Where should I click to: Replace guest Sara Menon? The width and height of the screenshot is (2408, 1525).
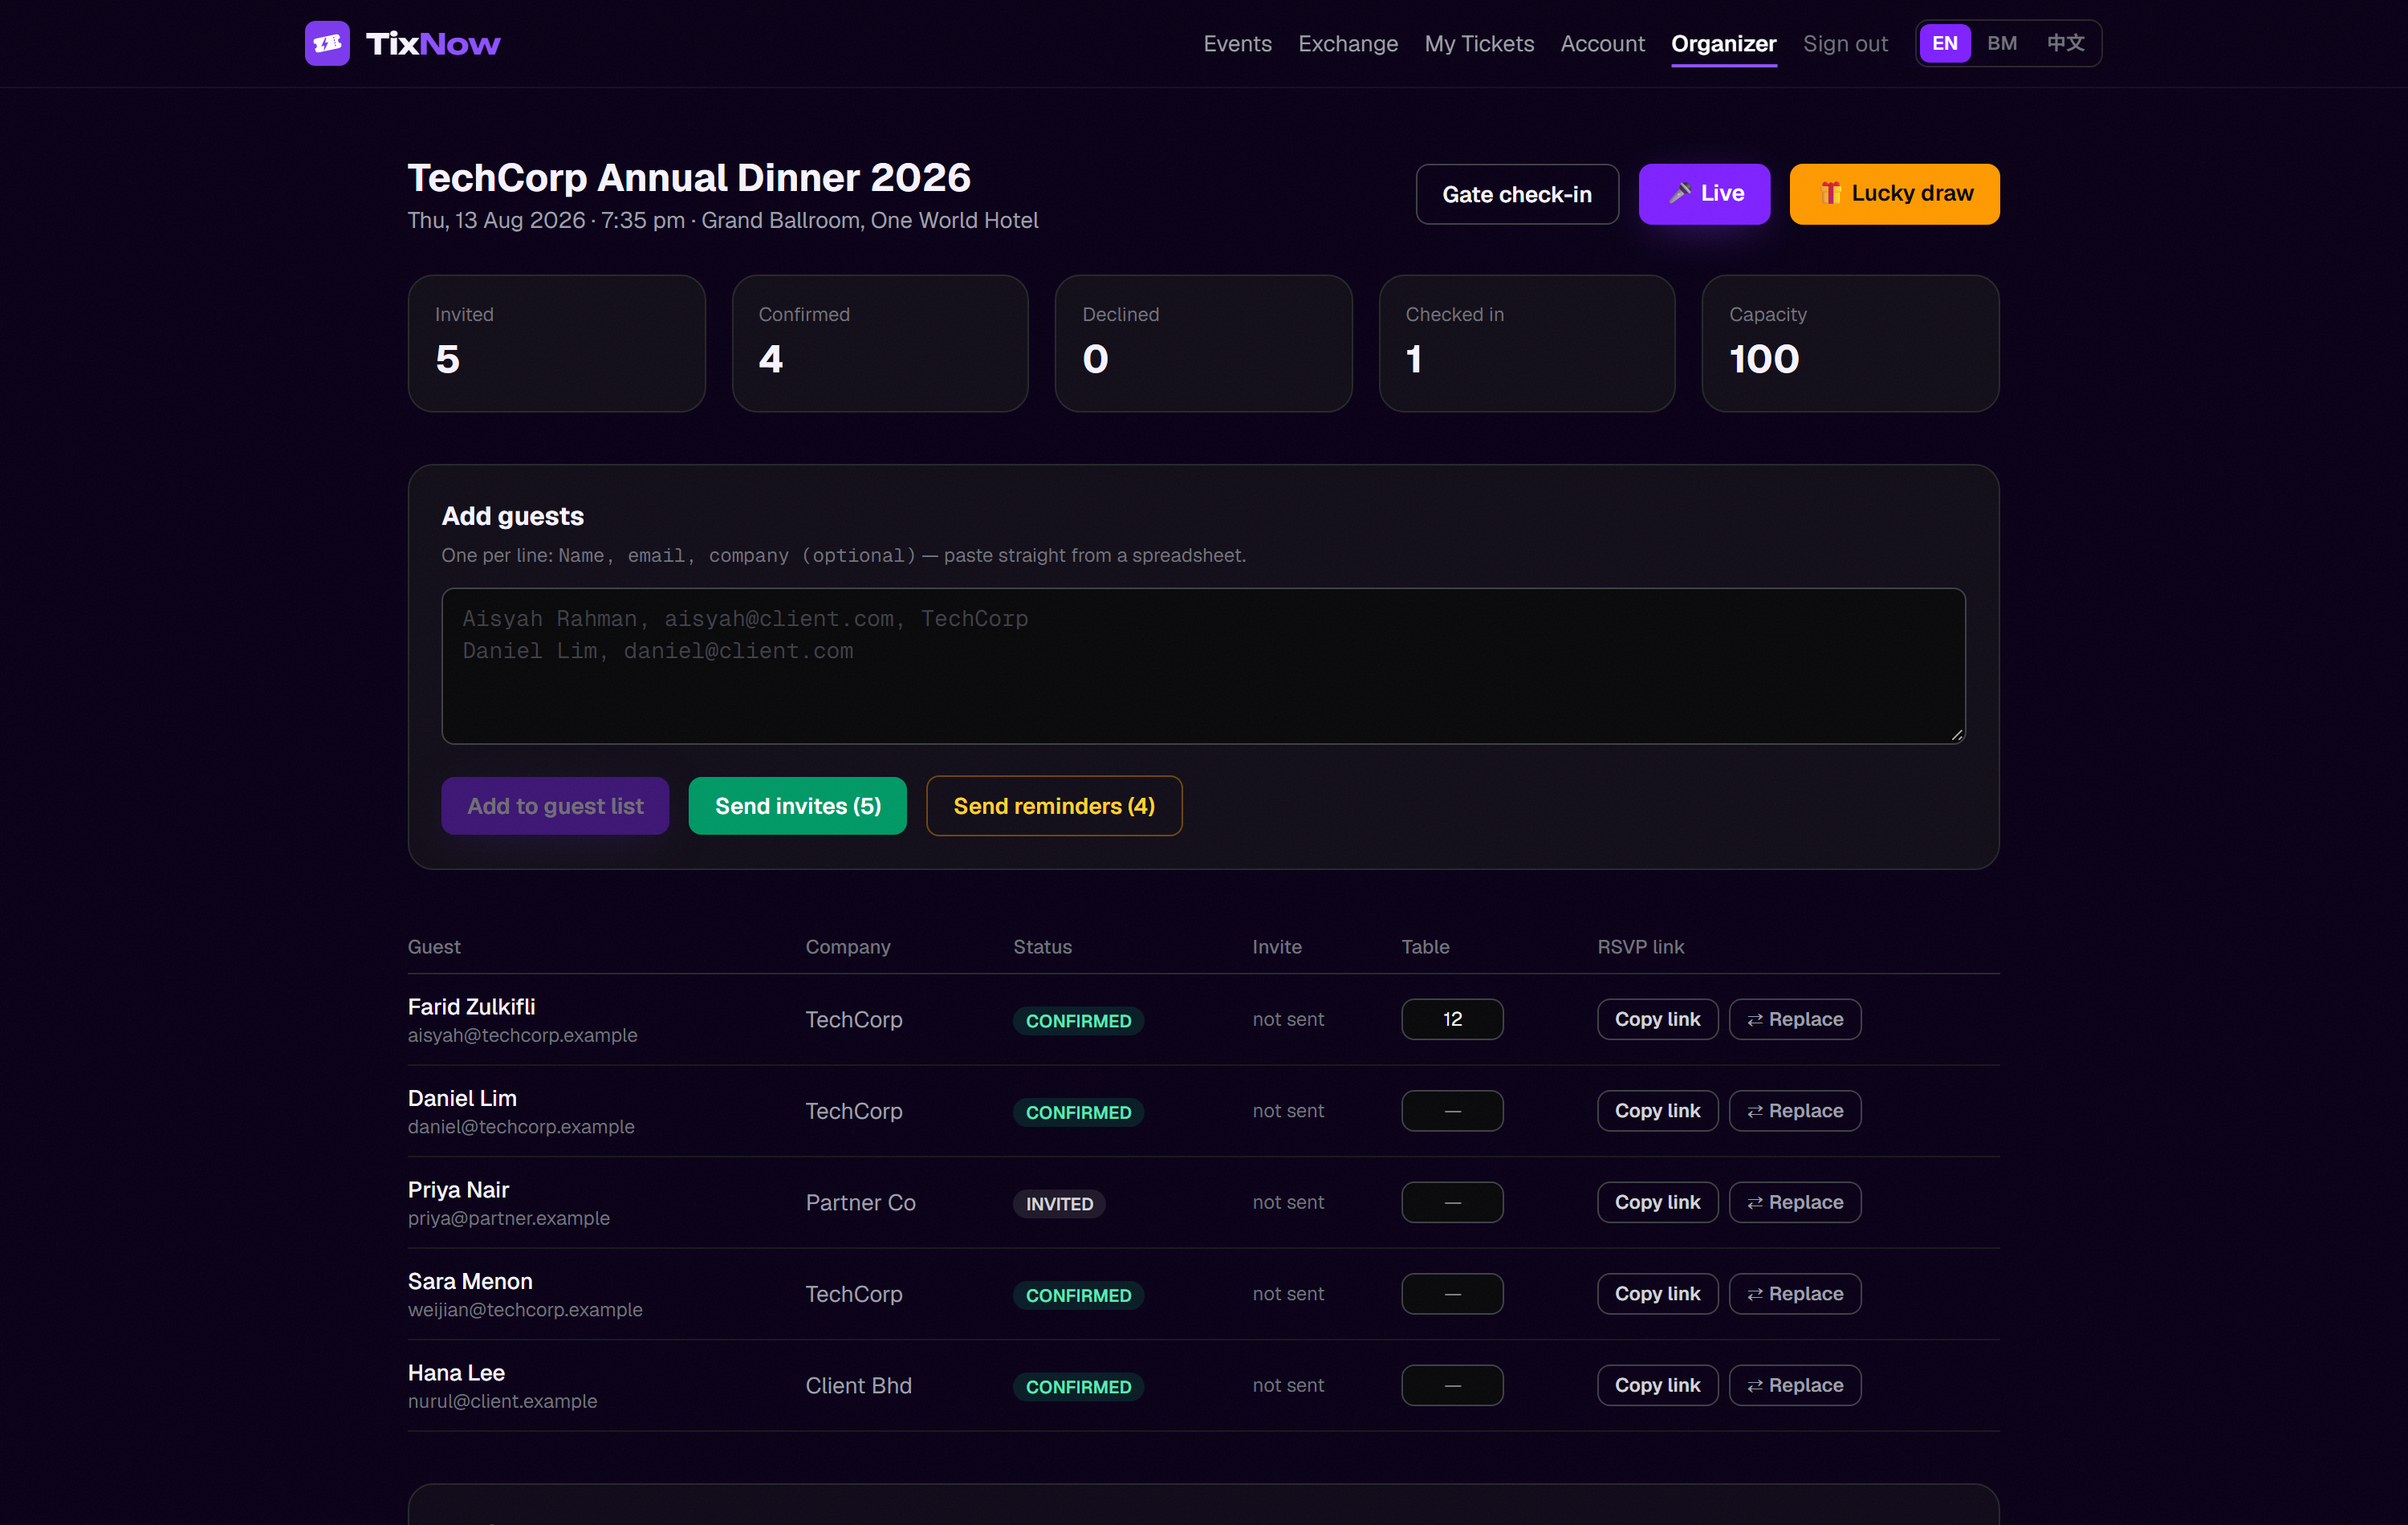pos(1795,1294)
